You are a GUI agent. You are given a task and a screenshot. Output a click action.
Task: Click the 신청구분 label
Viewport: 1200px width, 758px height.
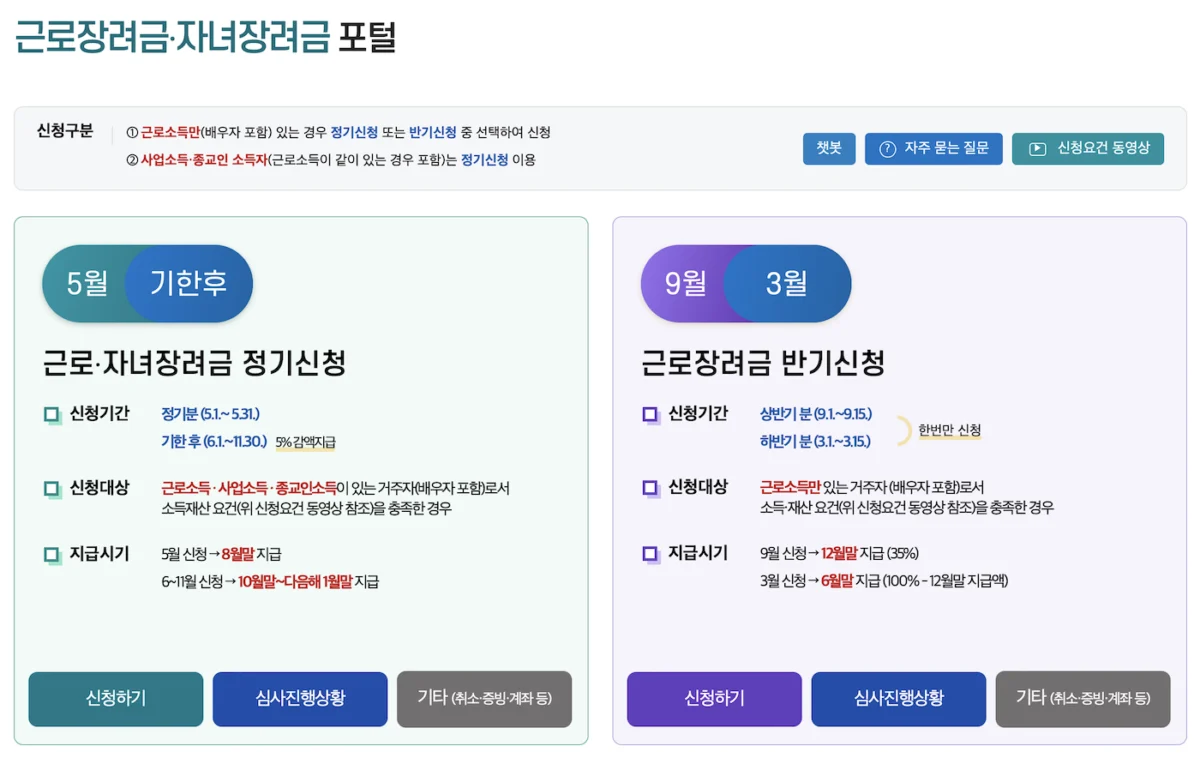point(65,131)
